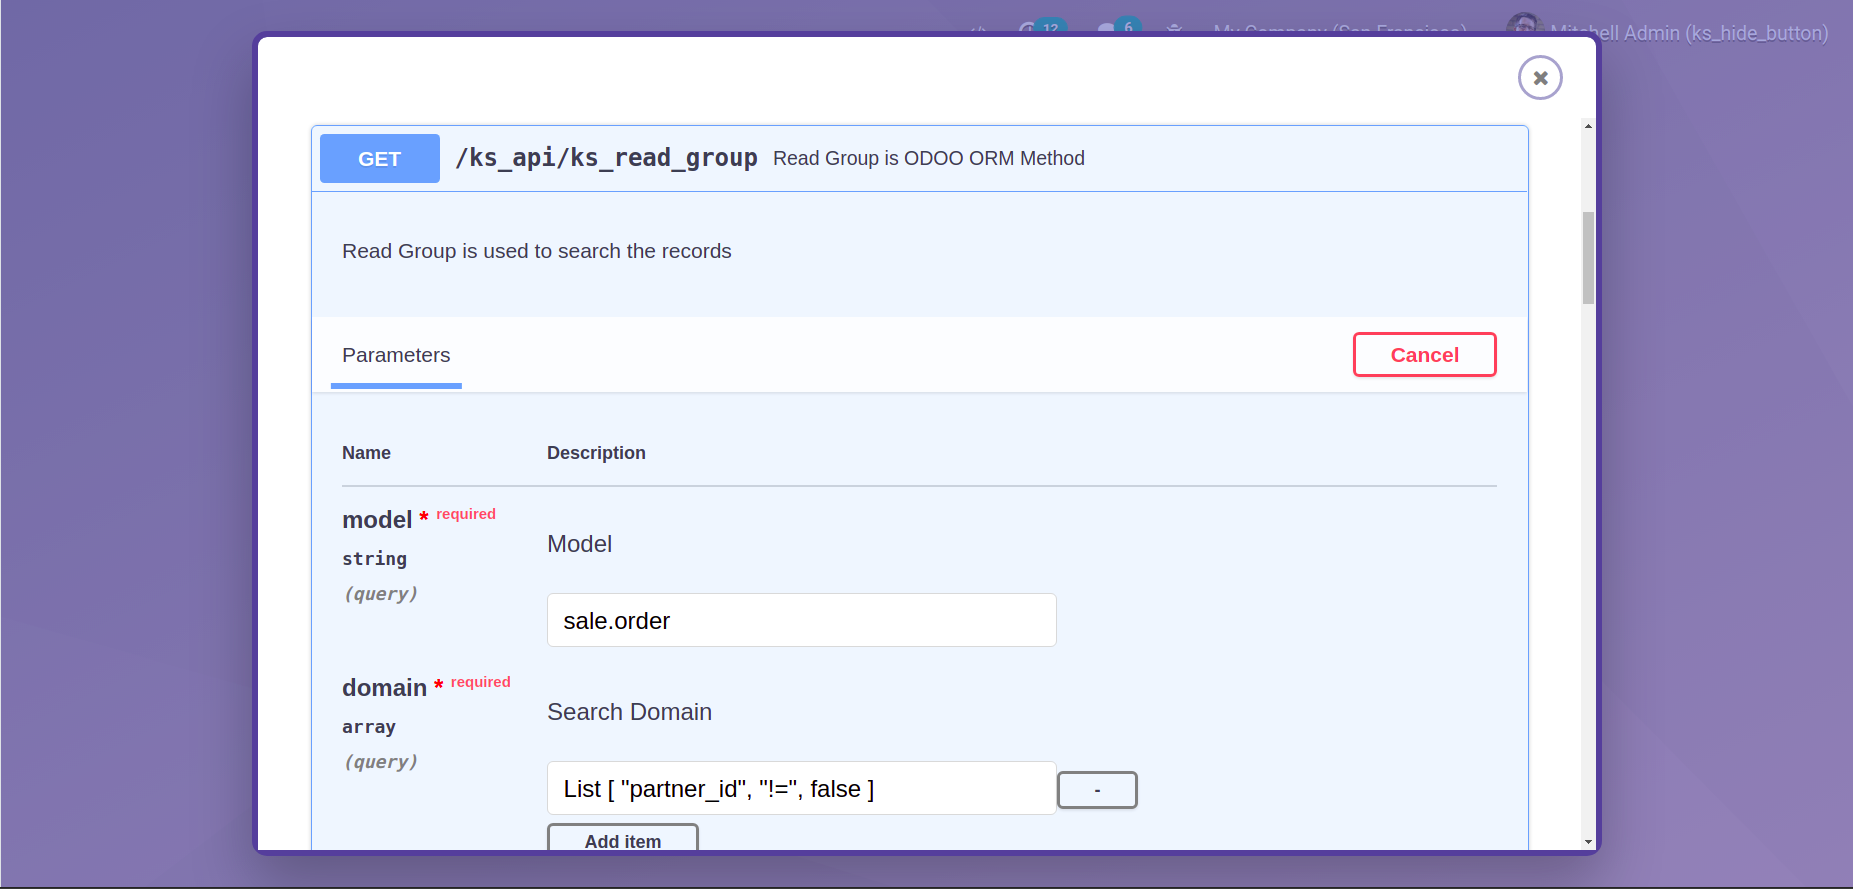Click the scrollbar up arrow in dialog
Viewport: 1853px width, 889px height.
1588,126
